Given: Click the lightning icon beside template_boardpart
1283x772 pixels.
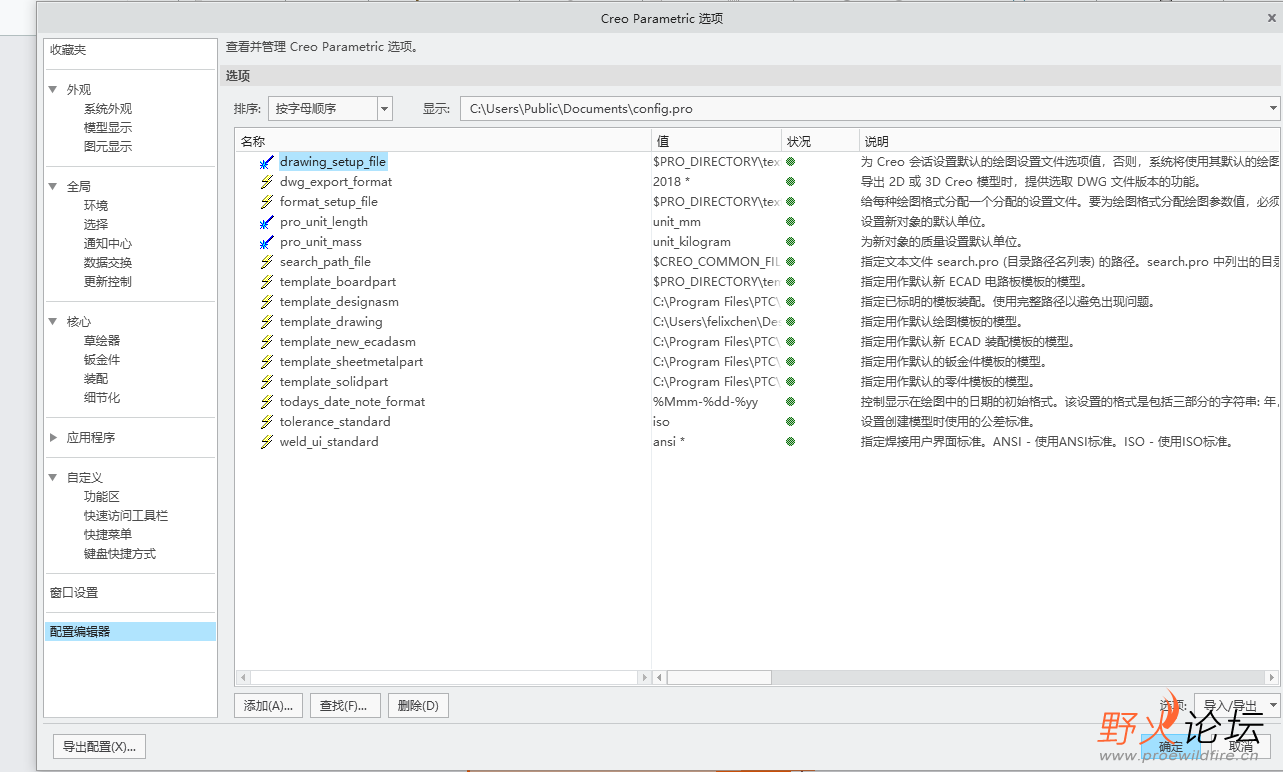Looking at the screenshot, I should click(266, 282).
